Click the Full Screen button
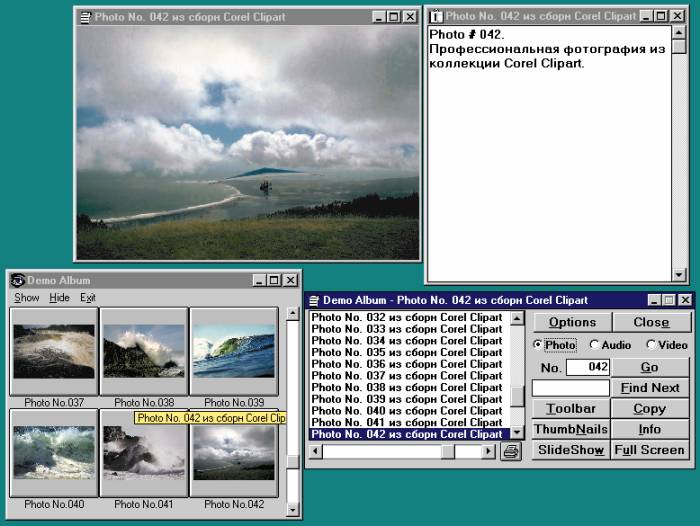The height and width of the screenshot is (526, 700). (x=650, y=450)
